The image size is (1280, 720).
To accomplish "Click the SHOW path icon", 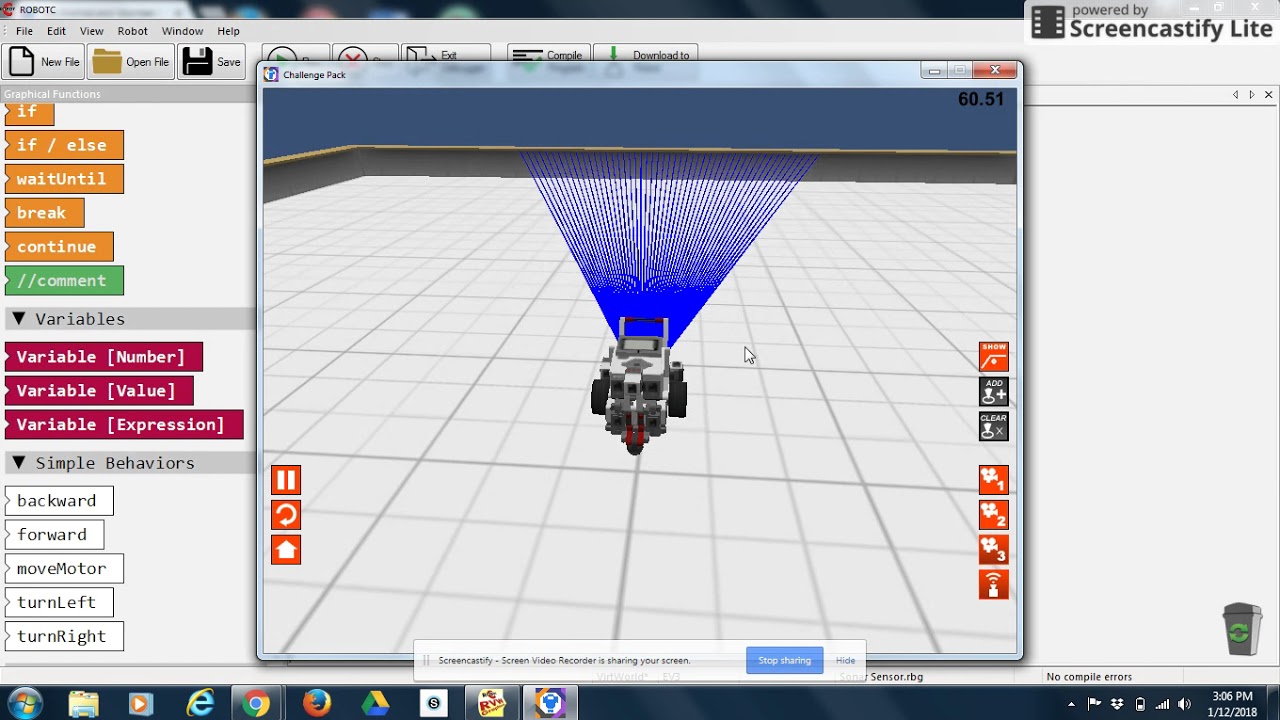I will point(993,357).
